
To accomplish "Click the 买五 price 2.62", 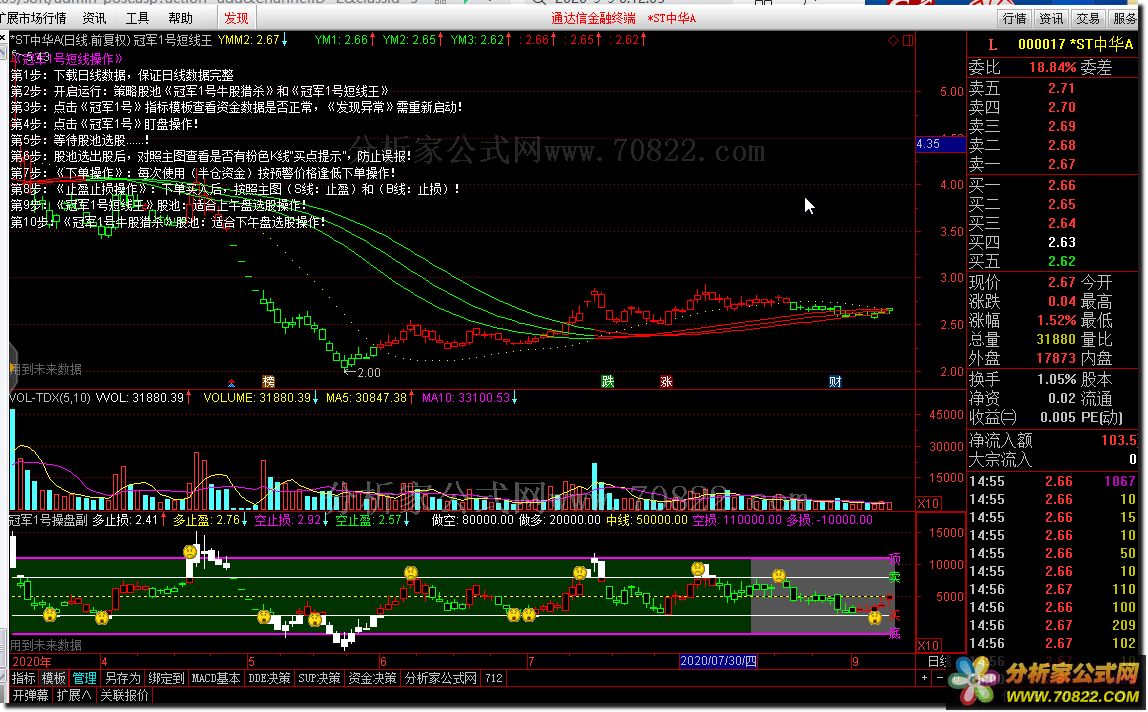I will pyautogui.click(x=1061, y=262).
